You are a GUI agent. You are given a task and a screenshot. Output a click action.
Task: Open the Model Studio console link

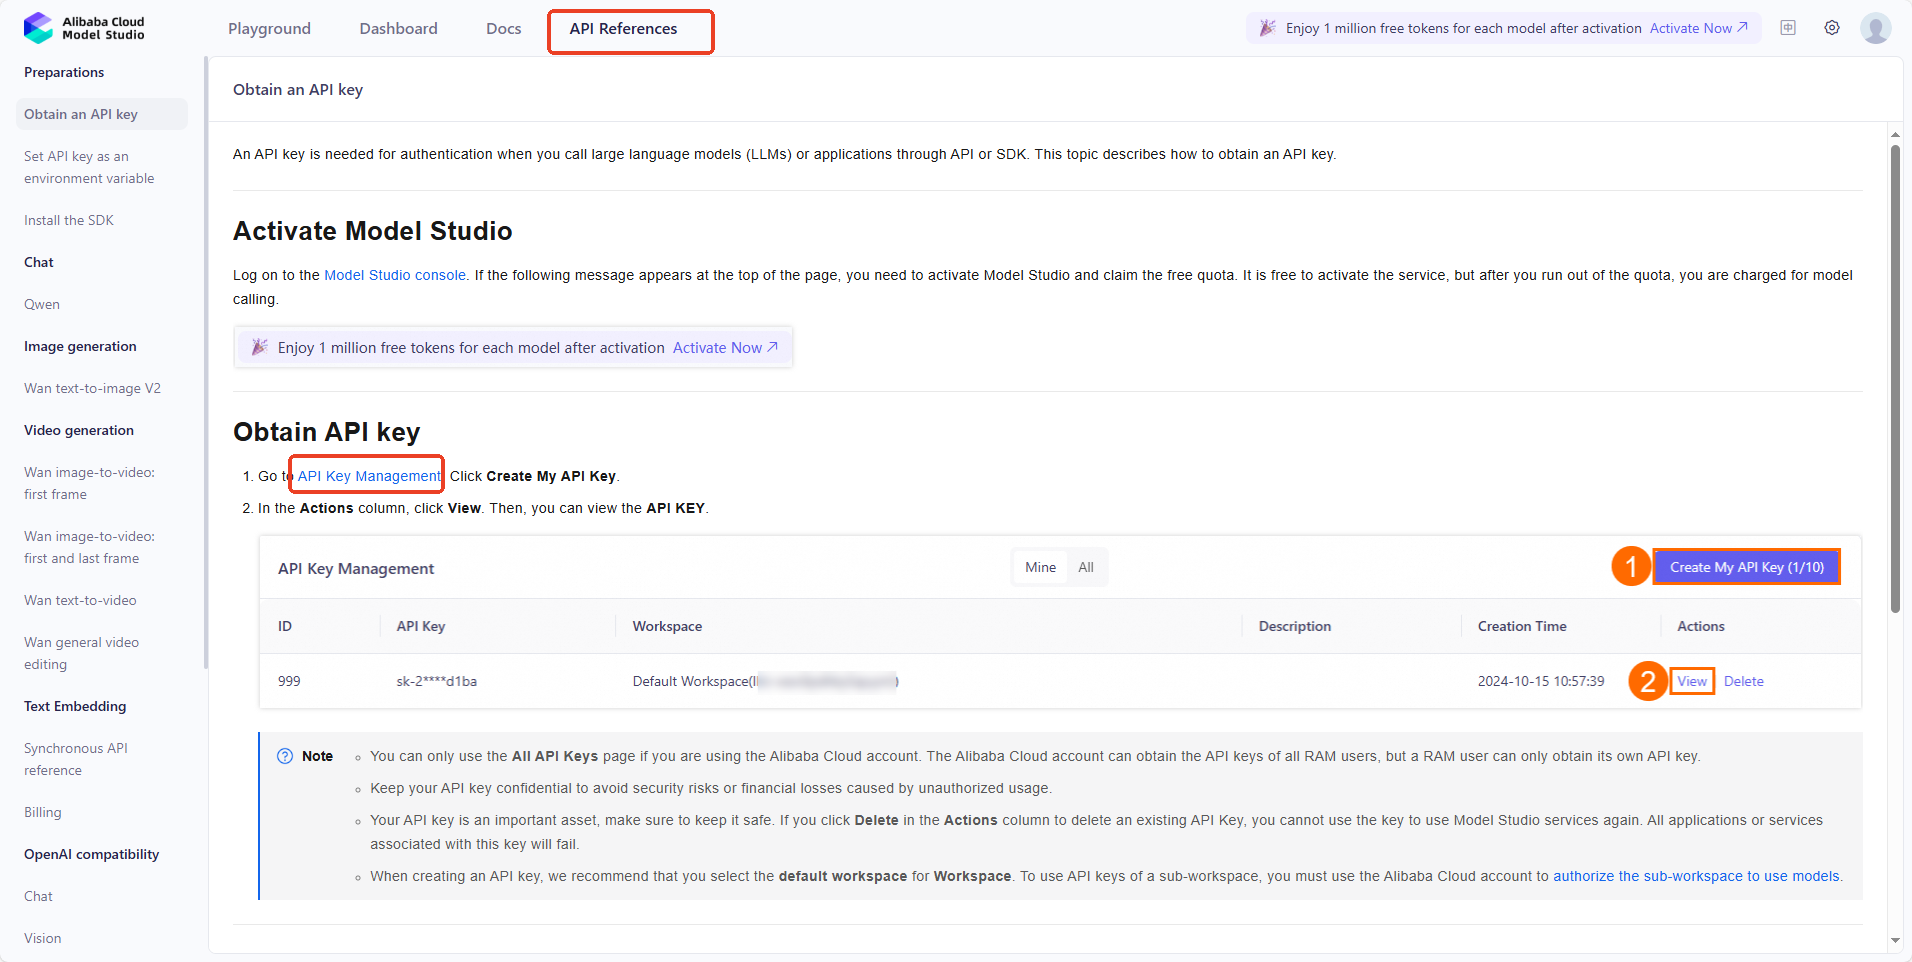point(395,275)
